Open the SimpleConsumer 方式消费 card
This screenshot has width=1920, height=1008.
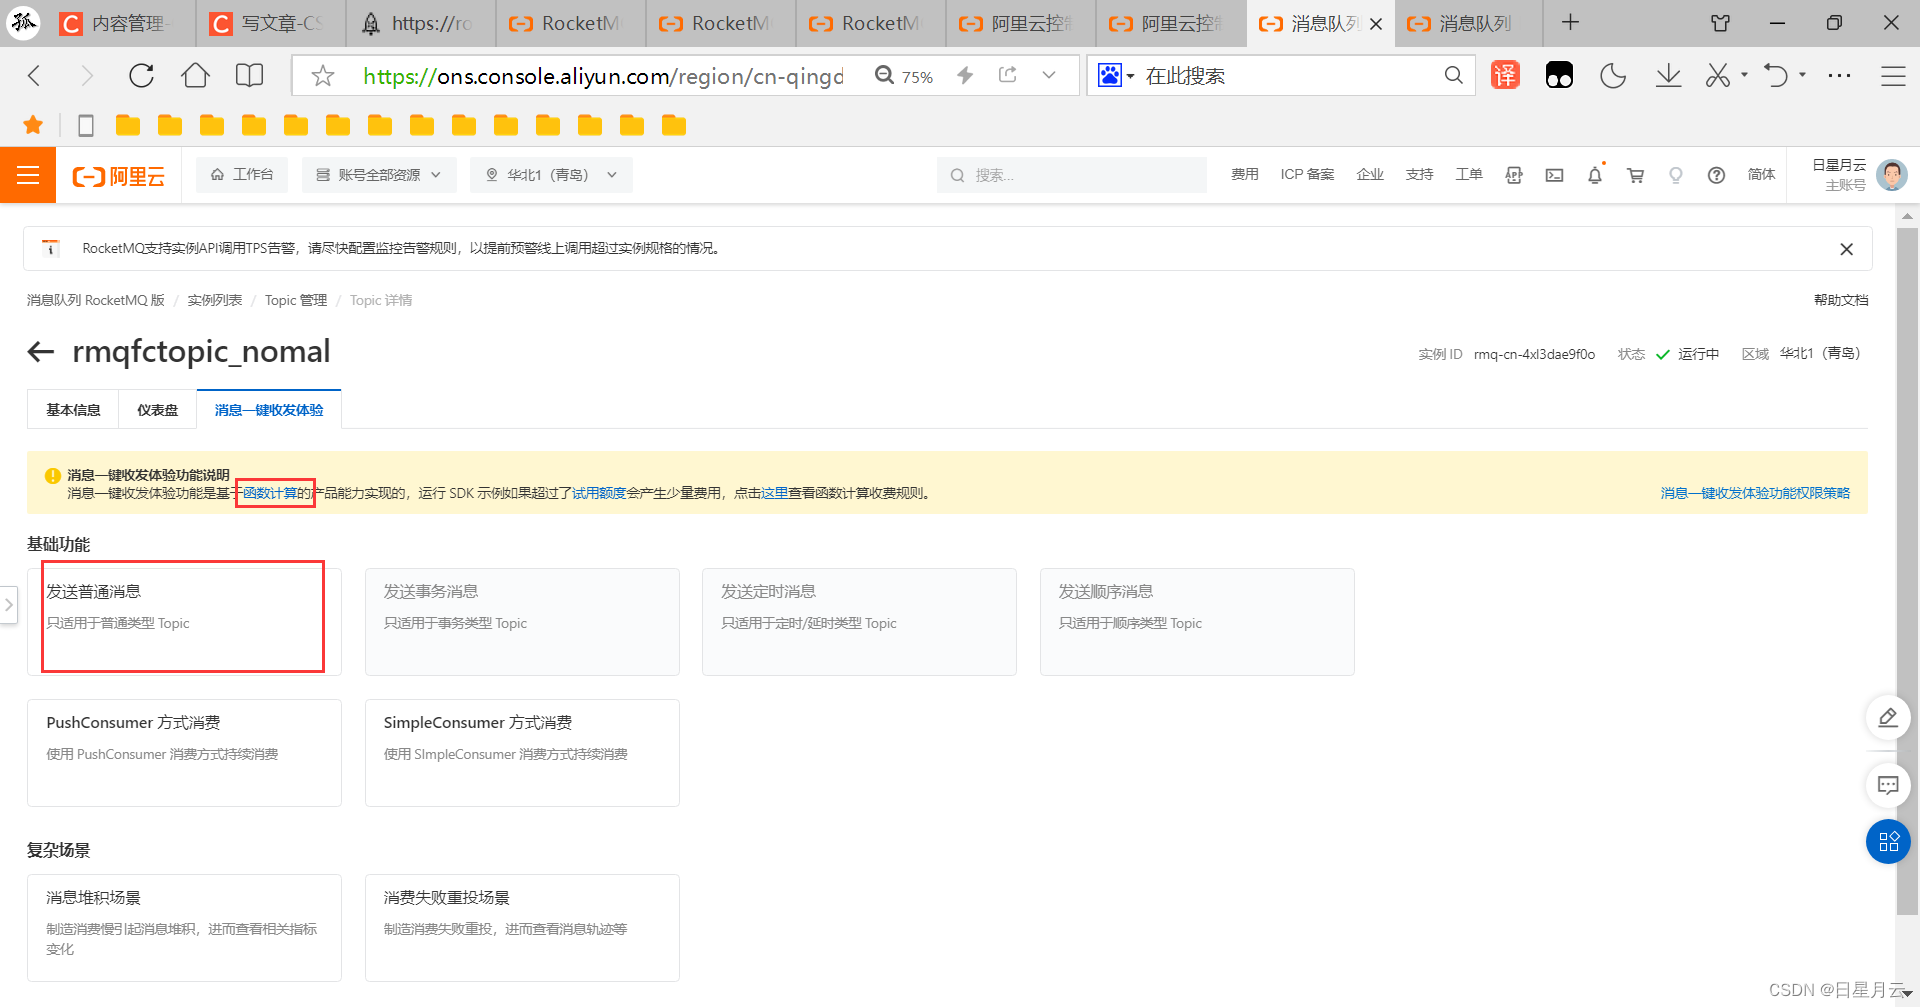coord(522,753)
